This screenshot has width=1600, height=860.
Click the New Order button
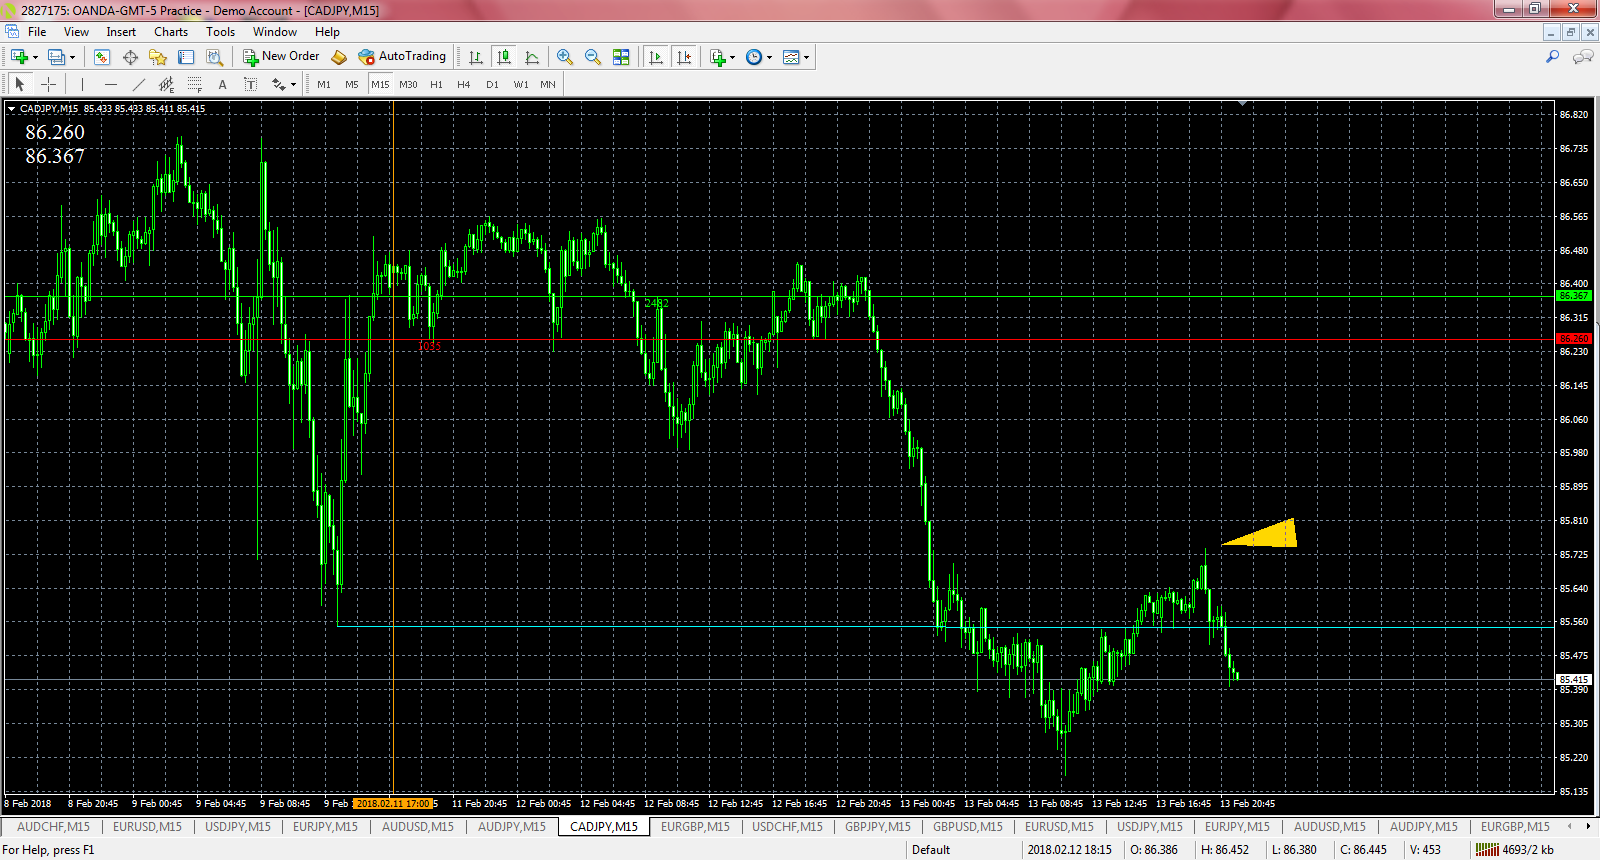pos(281,57)
